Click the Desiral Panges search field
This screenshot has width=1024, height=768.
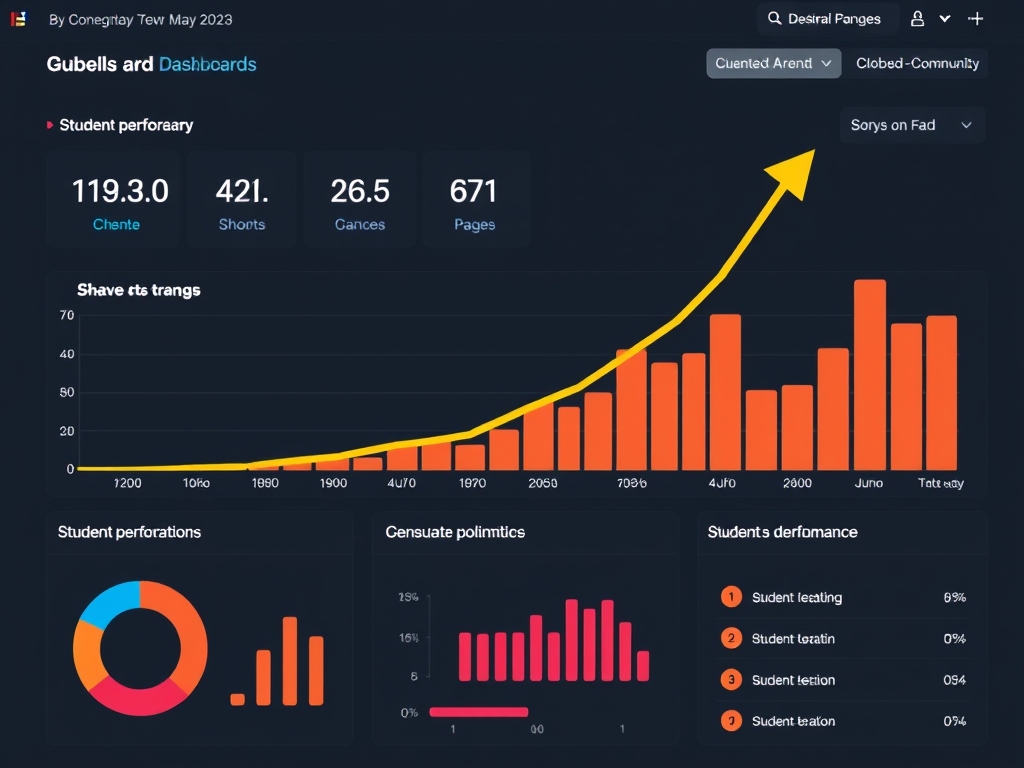pyautogui.click(x=832, y=19)
